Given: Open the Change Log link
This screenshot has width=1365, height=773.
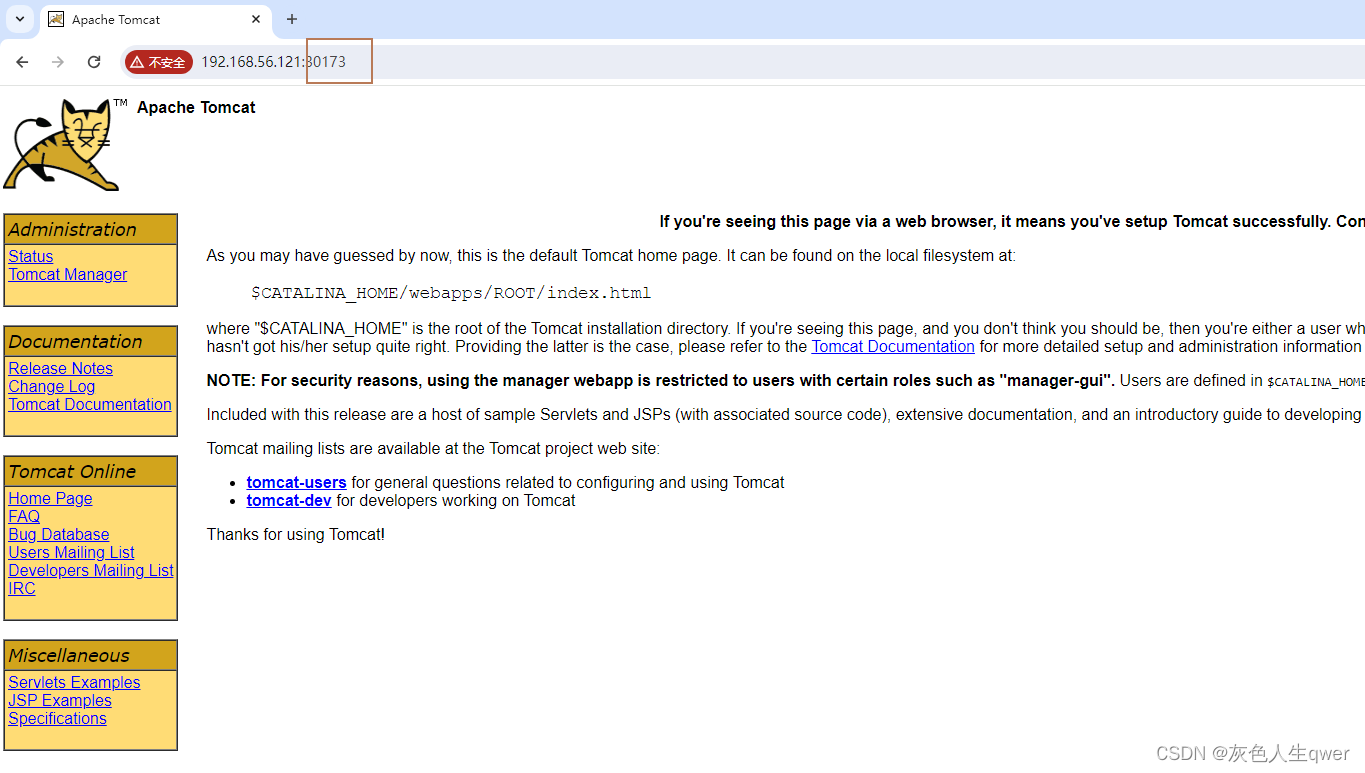Looking at the screenshot, I should [x=52, y=386].
